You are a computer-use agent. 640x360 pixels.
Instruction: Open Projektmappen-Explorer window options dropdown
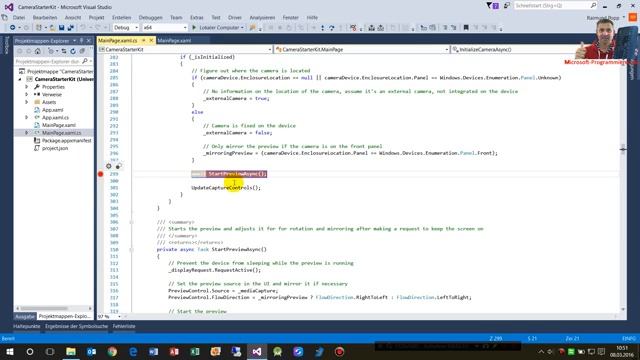coord(74,41)
